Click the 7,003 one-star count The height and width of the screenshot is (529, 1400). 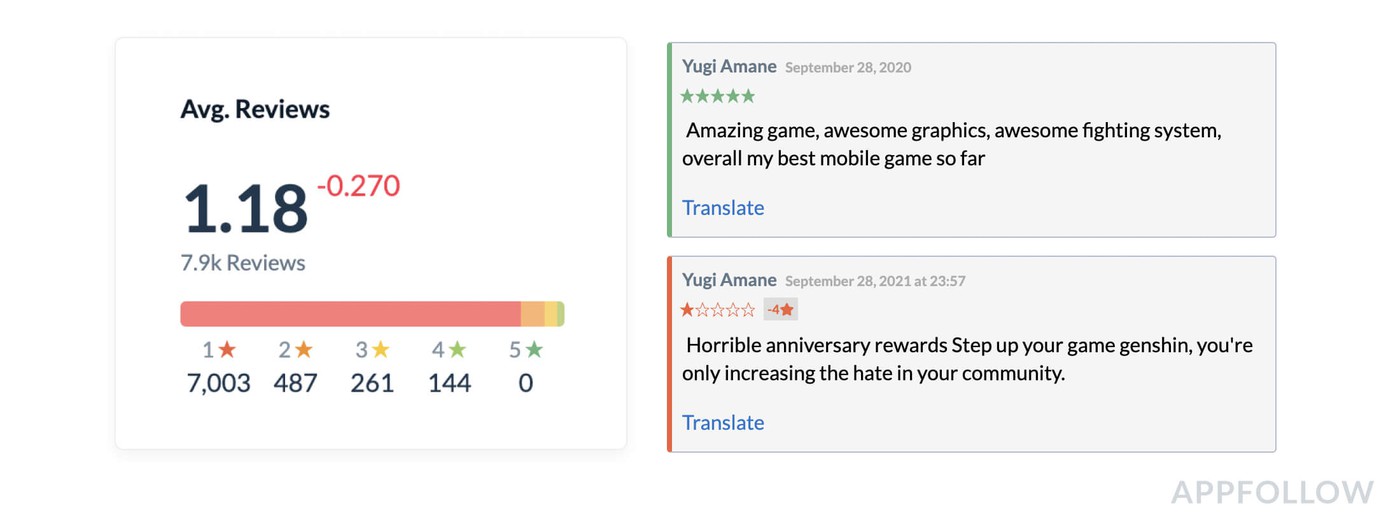coord(219,383)
